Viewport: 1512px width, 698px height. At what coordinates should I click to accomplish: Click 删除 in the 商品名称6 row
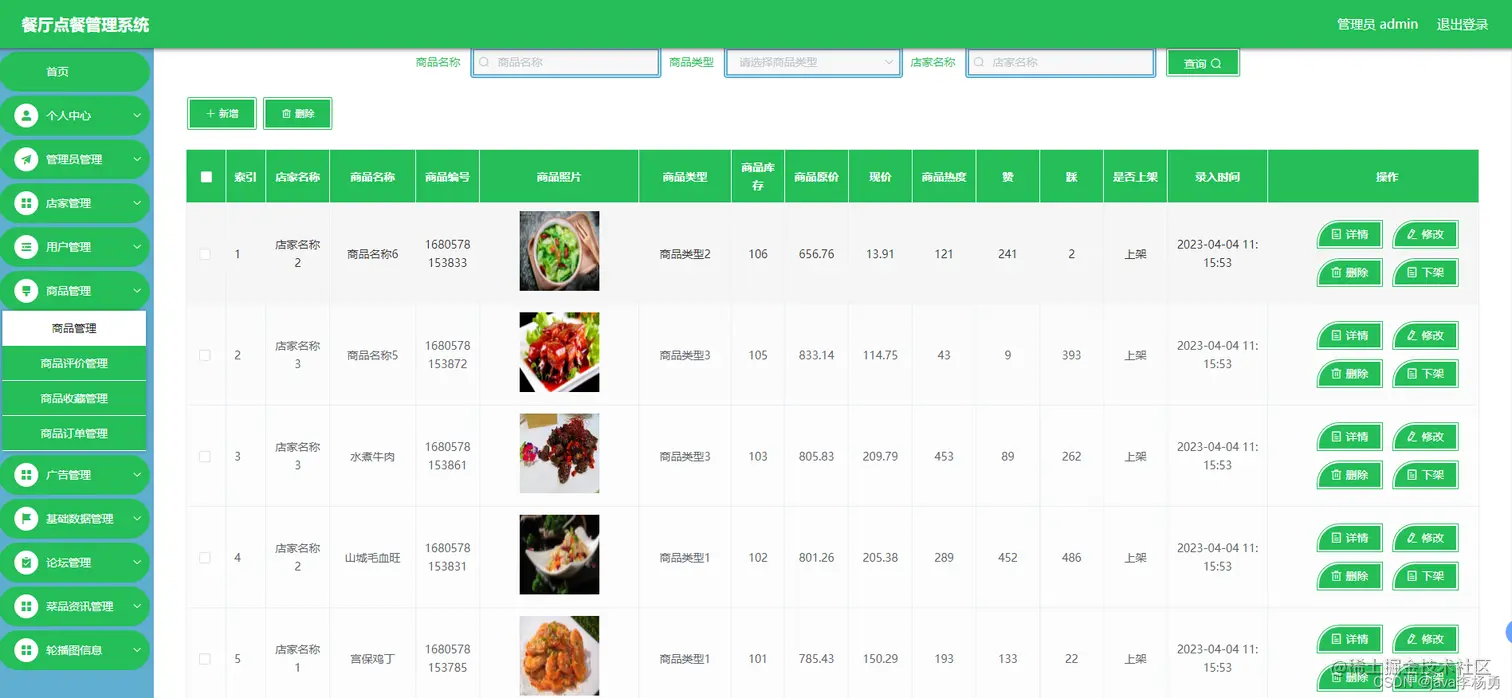1349,272
